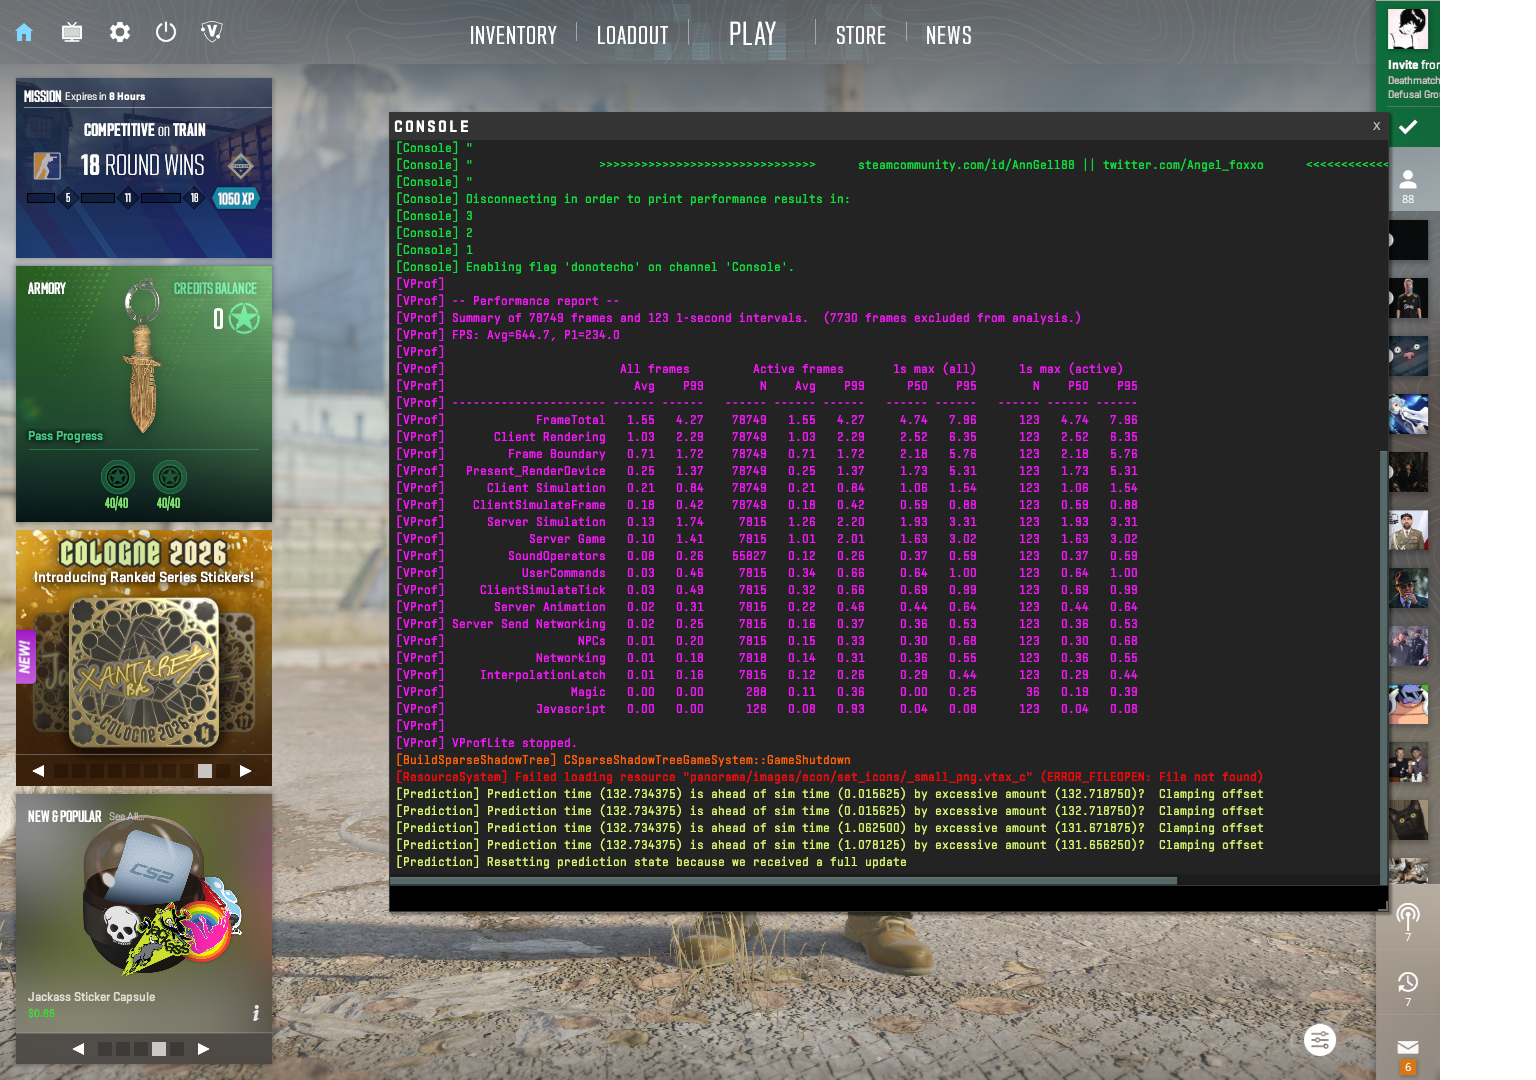1536x1080 pixels.
Task: Show previous store item left arrow
Action: (x=78, y=1049)
